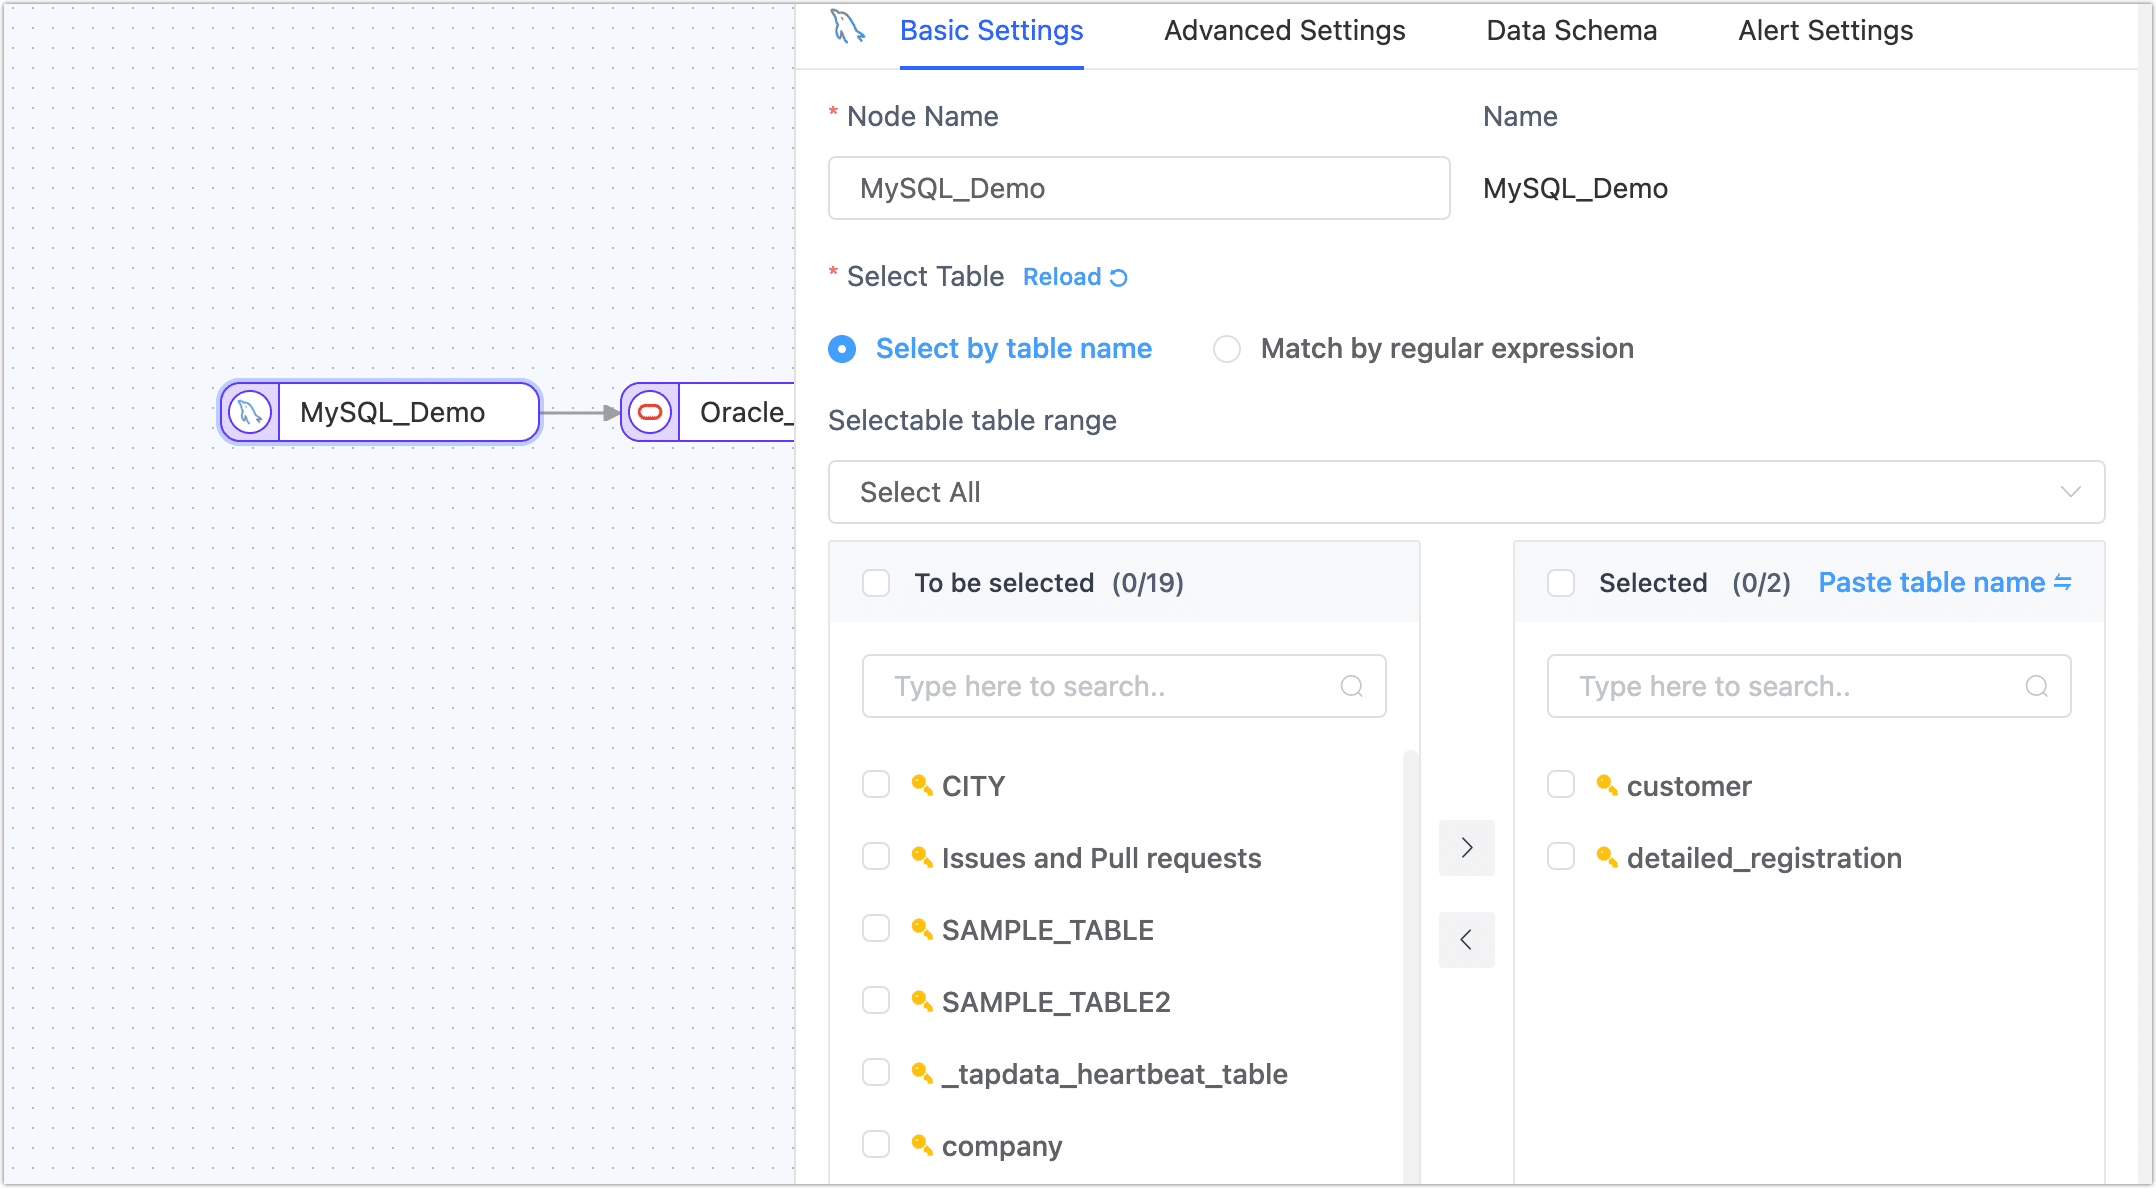Click the red Oracle node icon
Image resolution: width=2156 pixels, height=1188 pixels.
click(650, 412)
